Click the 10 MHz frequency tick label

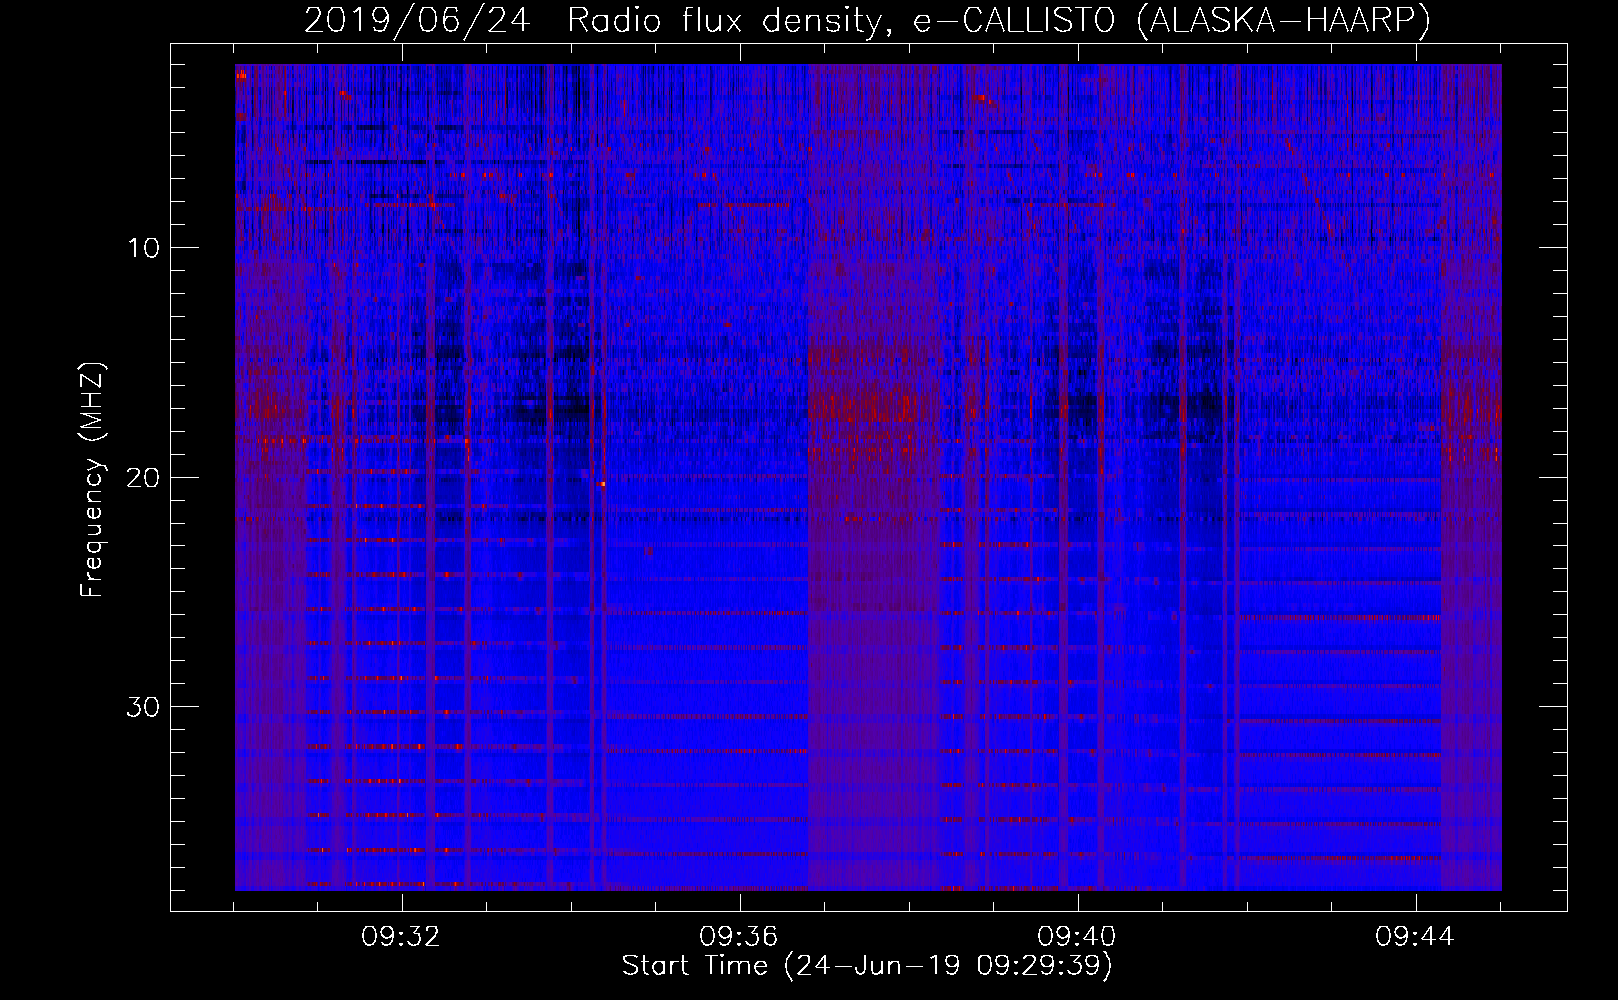point(144,248)
